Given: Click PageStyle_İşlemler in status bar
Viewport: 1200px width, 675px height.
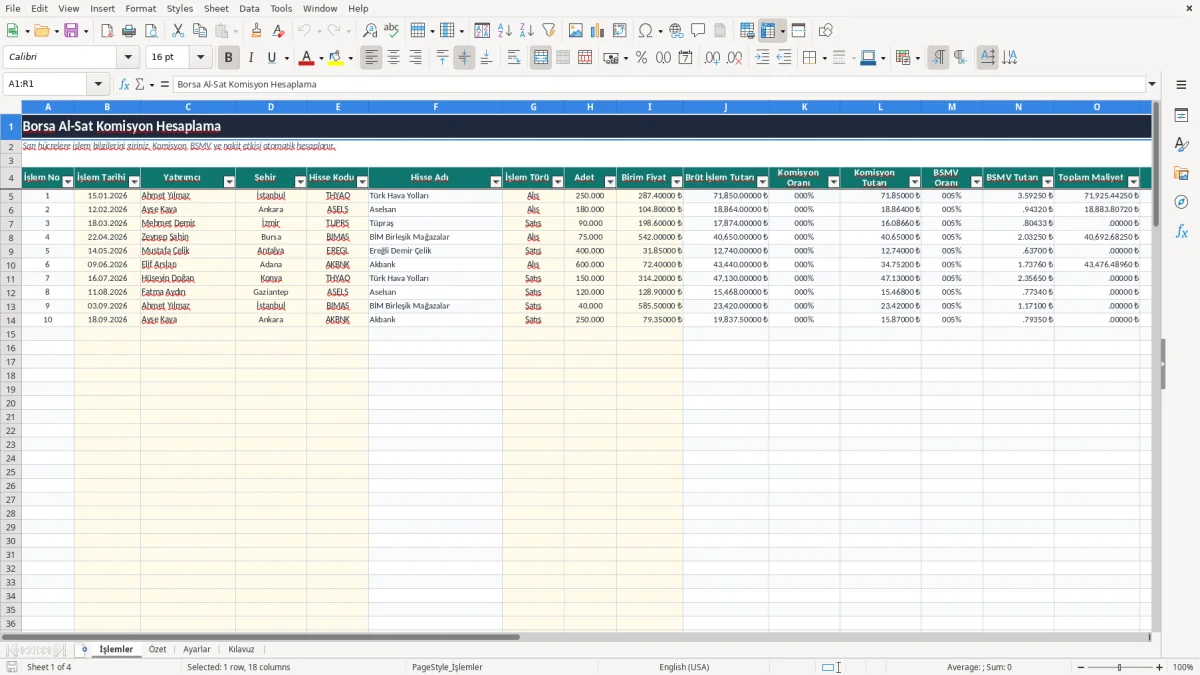Looking at the screenshot, I should pos(447,667).
